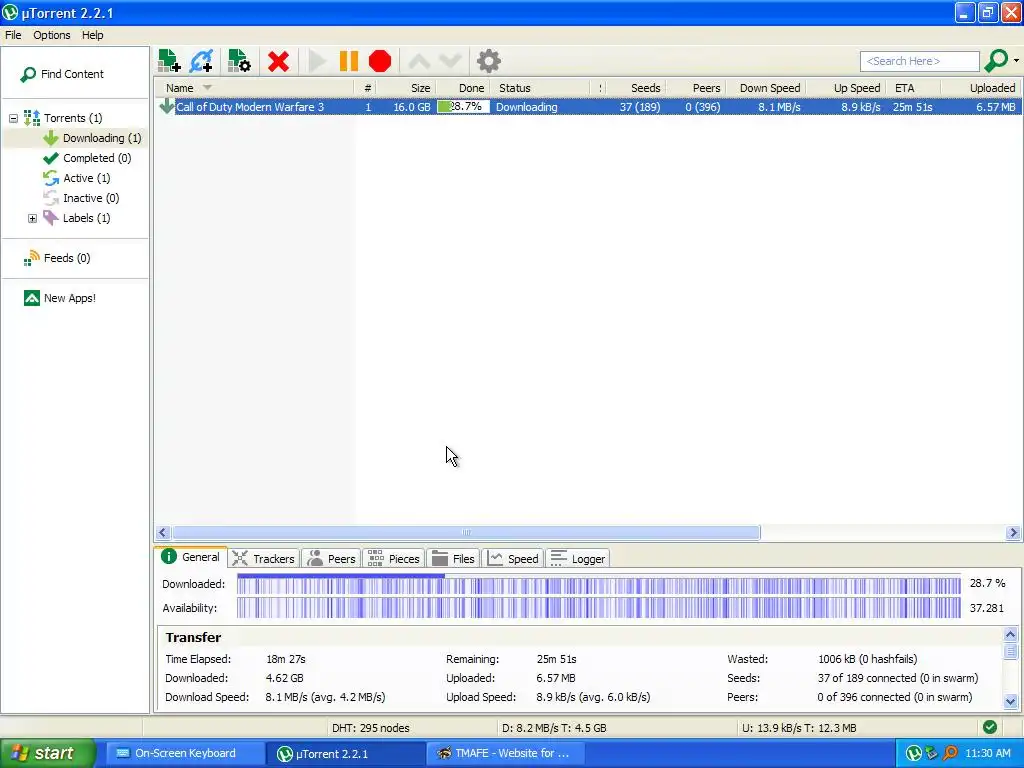Sort by the ETA column header
The width and height of the screenshot is (1024, 768).
coord(914,88)
